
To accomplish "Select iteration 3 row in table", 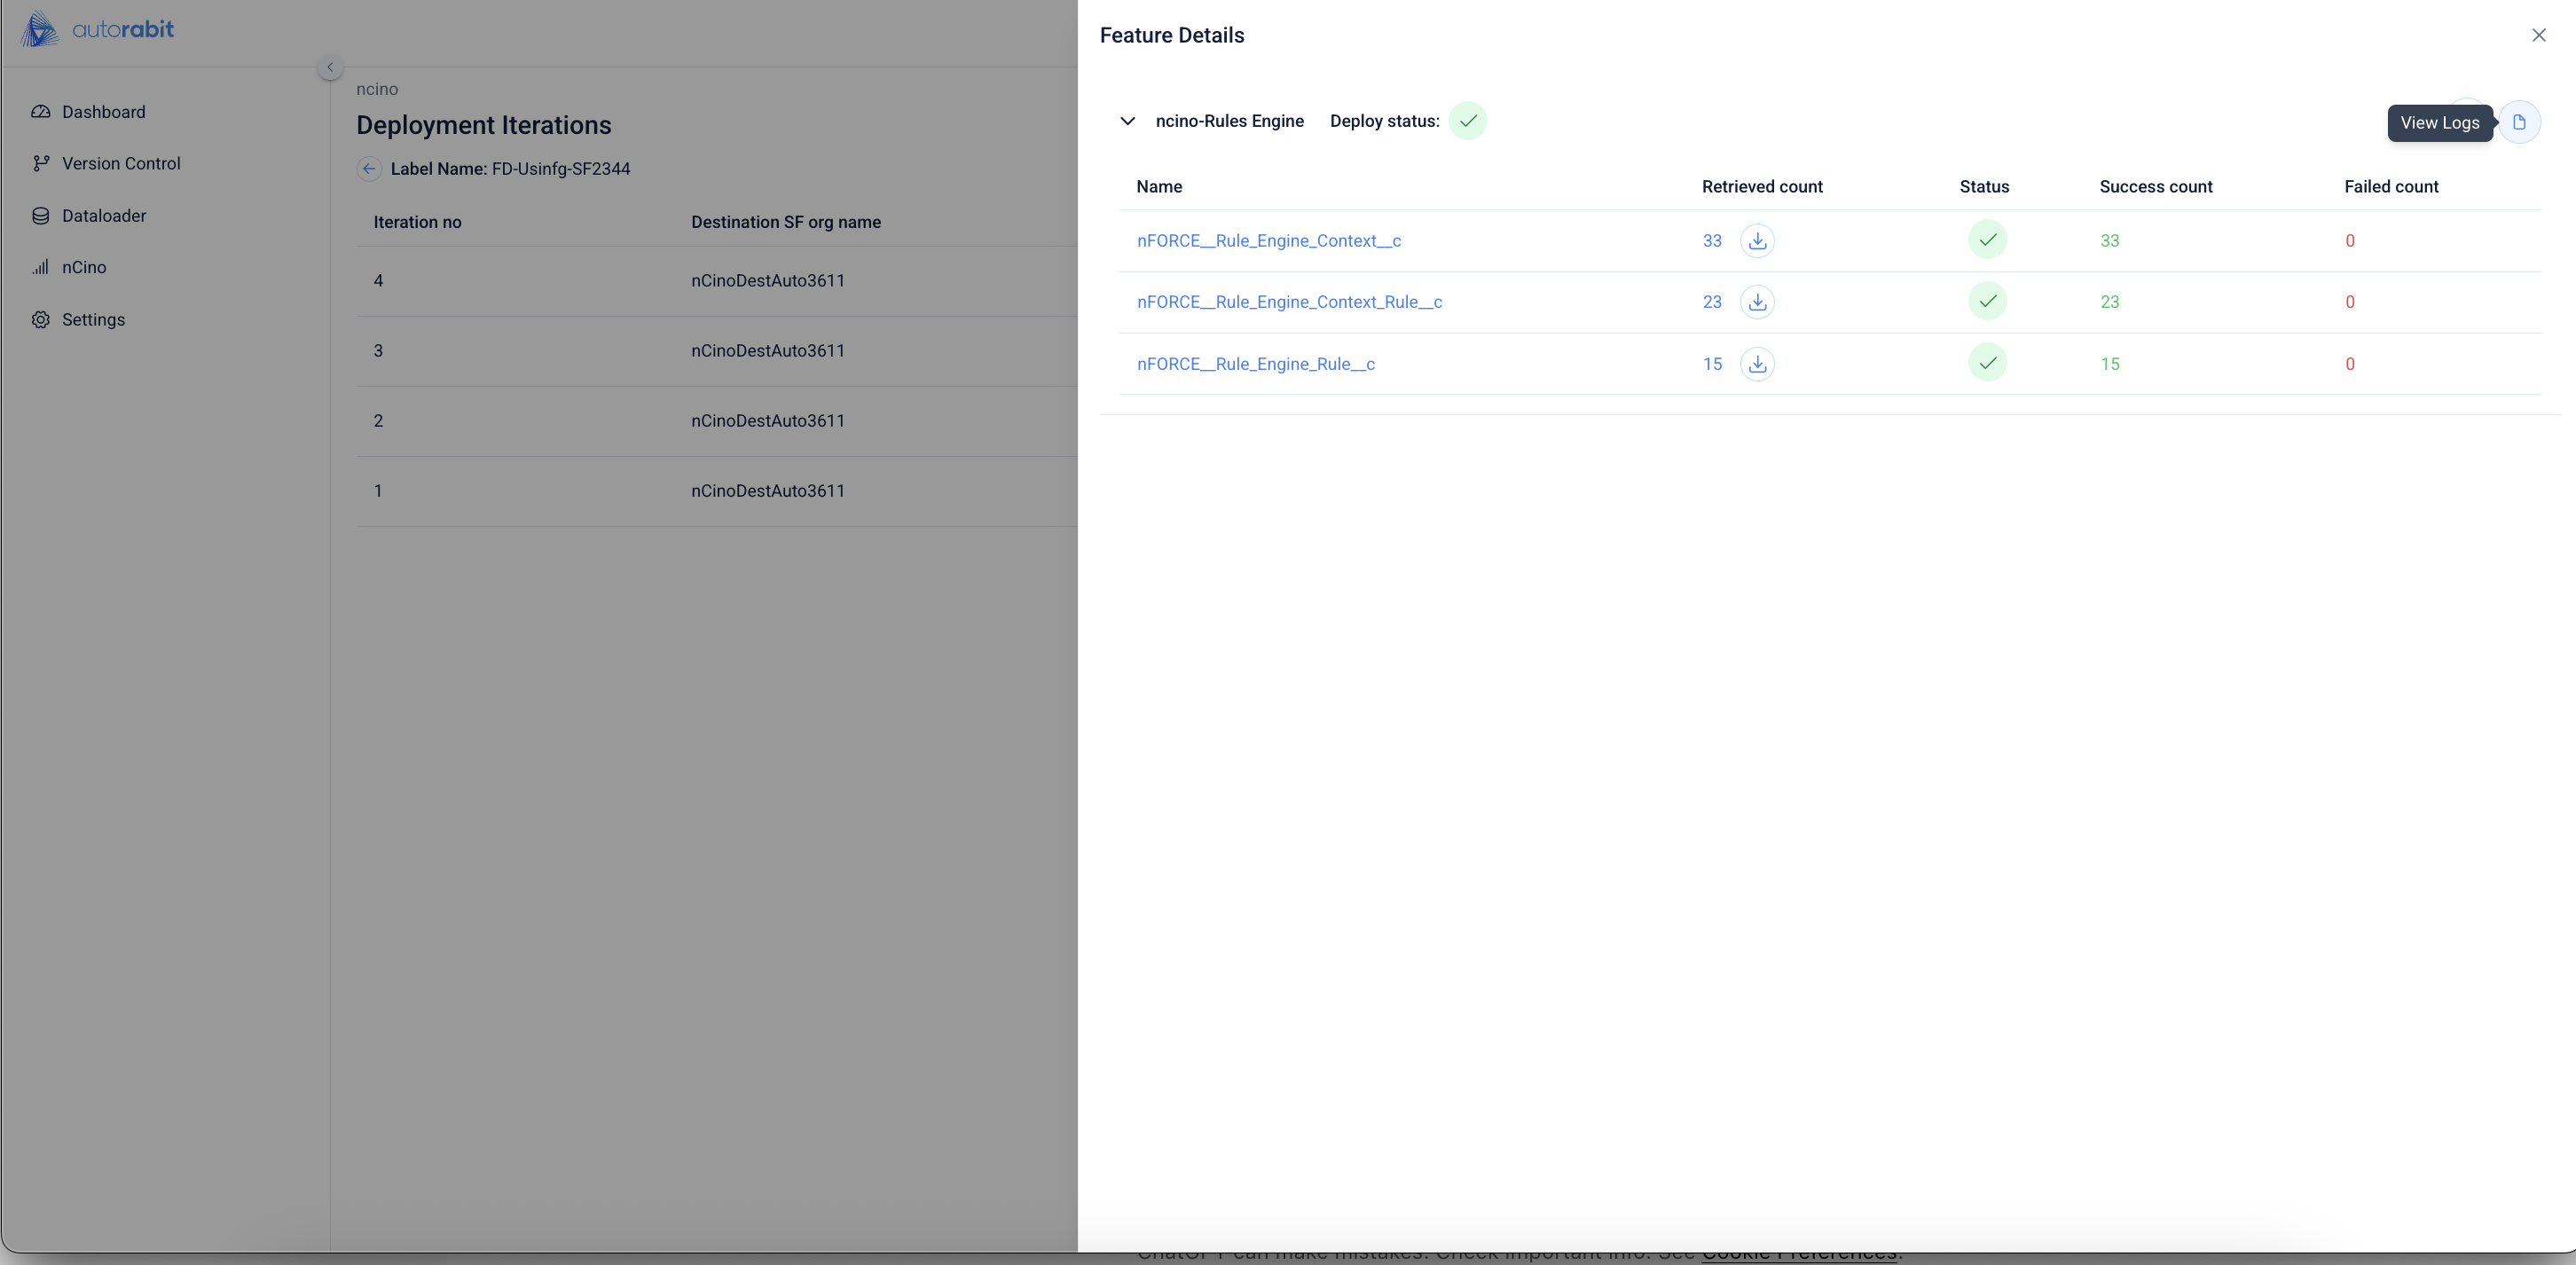I will click(378, 351).
